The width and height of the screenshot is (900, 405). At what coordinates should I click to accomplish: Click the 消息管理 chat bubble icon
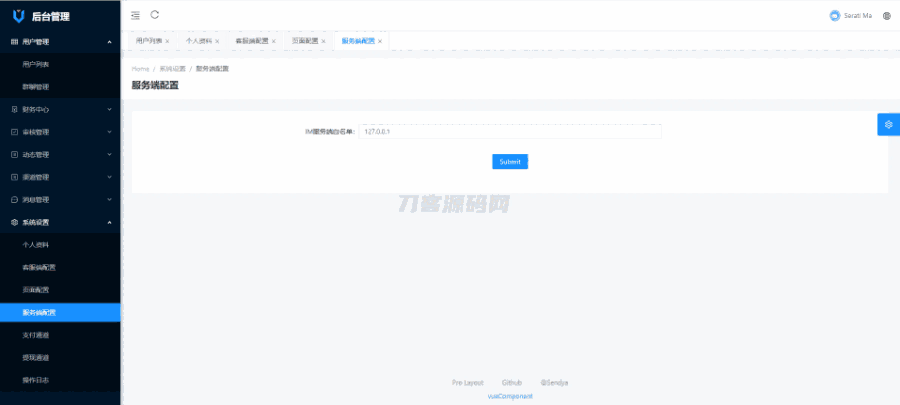point(14,200)
